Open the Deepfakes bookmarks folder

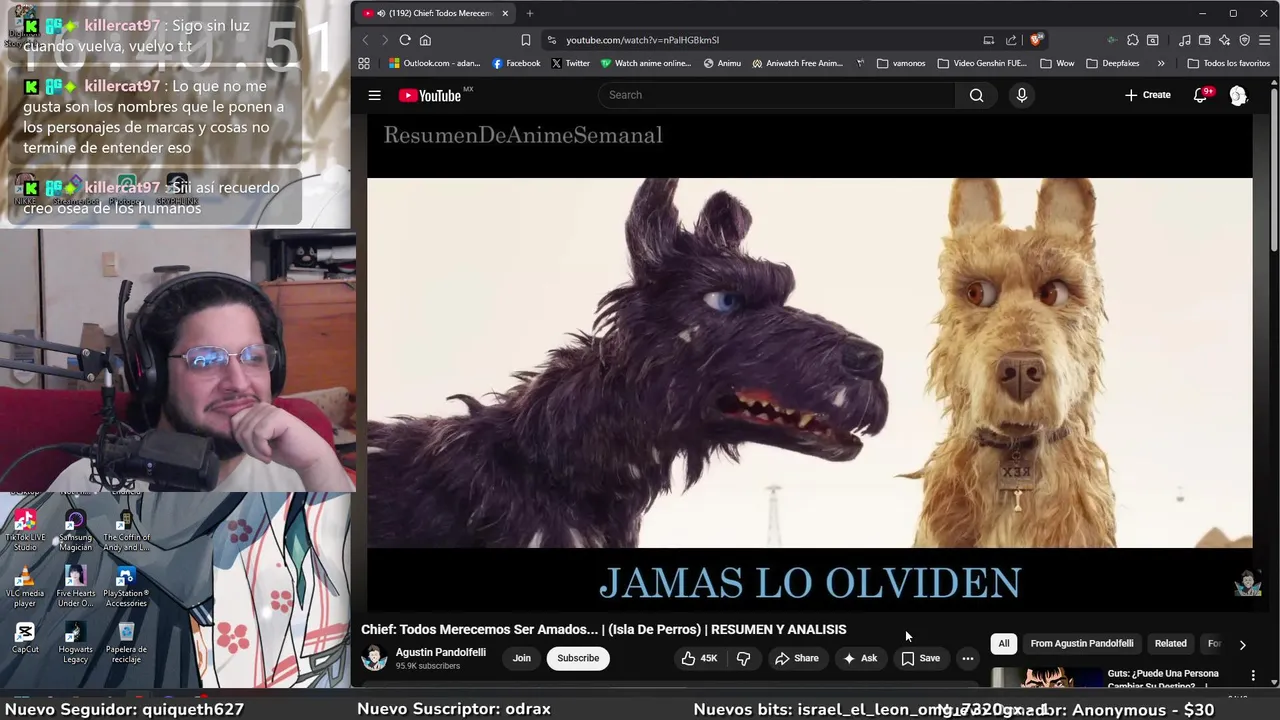point(1112,63)
